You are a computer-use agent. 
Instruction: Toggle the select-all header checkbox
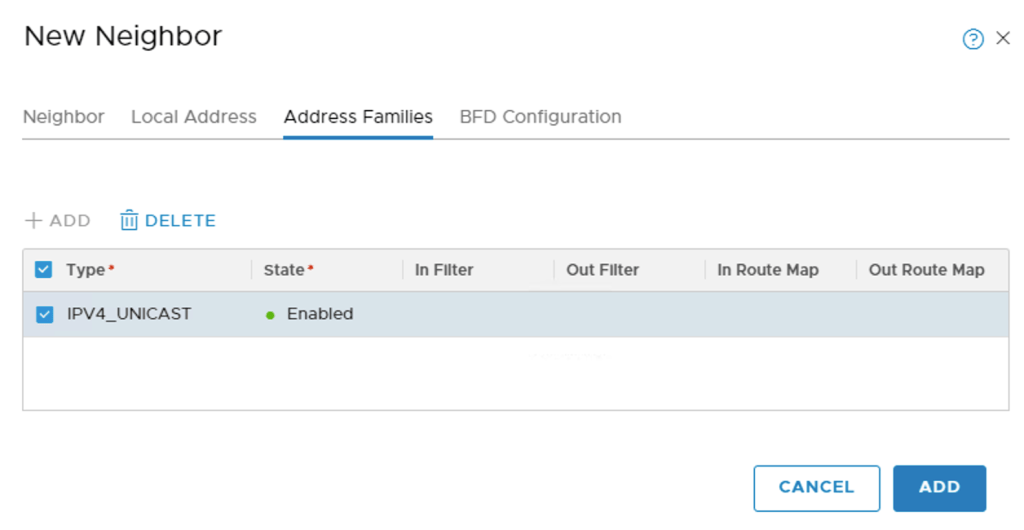[x=43, y=270]
